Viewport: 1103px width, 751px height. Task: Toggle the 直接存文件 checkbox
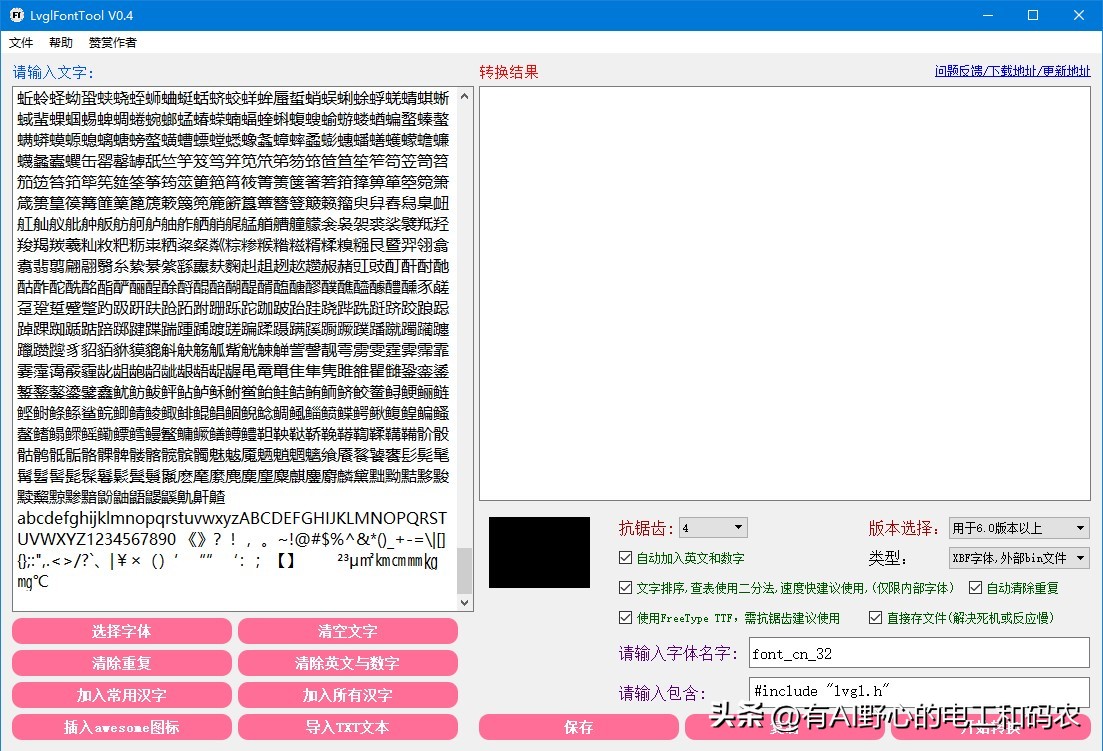click(874, 615)
